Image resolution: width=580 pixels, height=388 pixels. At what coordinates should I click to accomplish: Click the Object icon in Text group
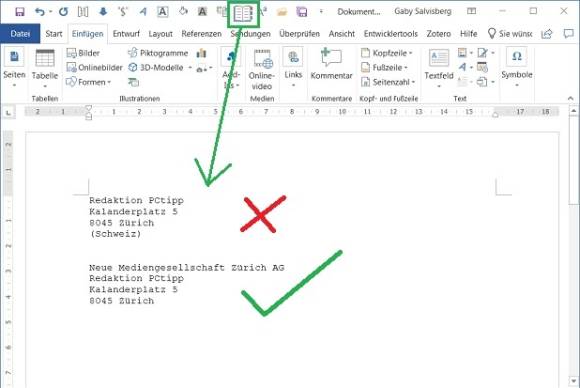point(485,82)
